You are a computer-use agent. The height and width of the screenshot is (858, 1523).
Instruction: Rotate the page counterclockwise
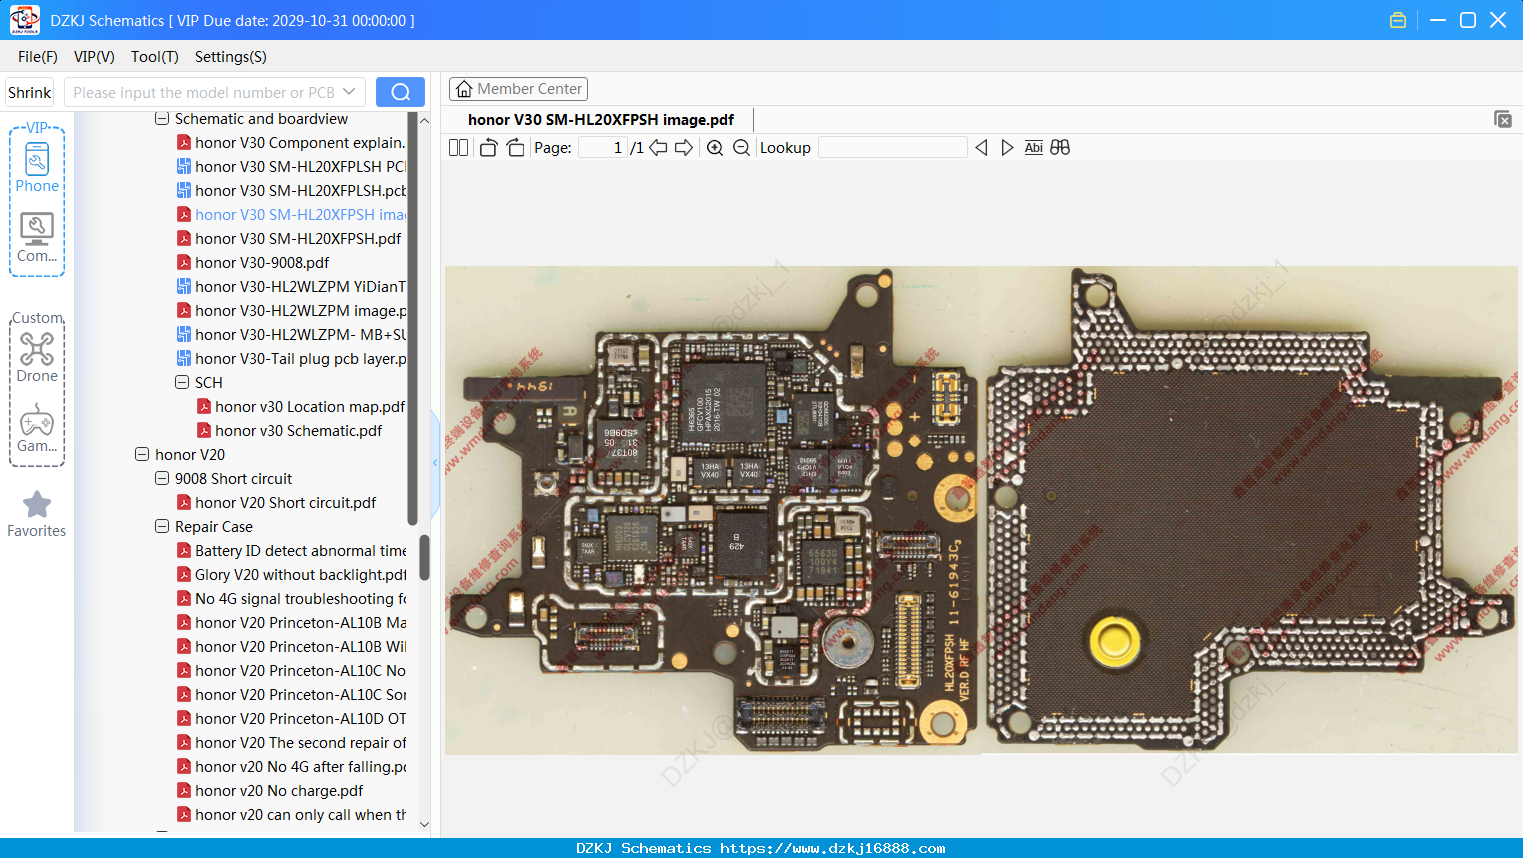(x=488, y=148)
